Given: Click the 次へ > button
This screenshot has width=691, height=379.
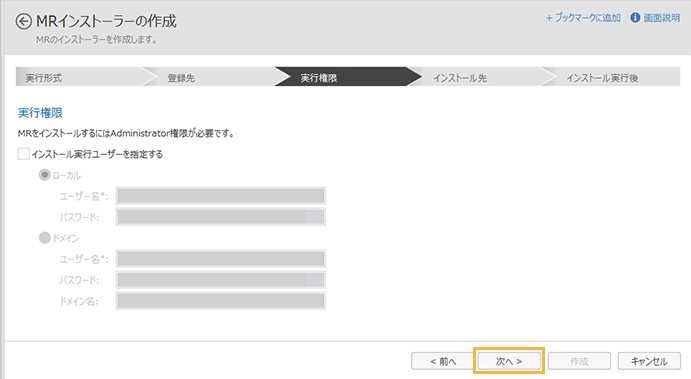Looking at the screenshot, I should coord(509,361).
